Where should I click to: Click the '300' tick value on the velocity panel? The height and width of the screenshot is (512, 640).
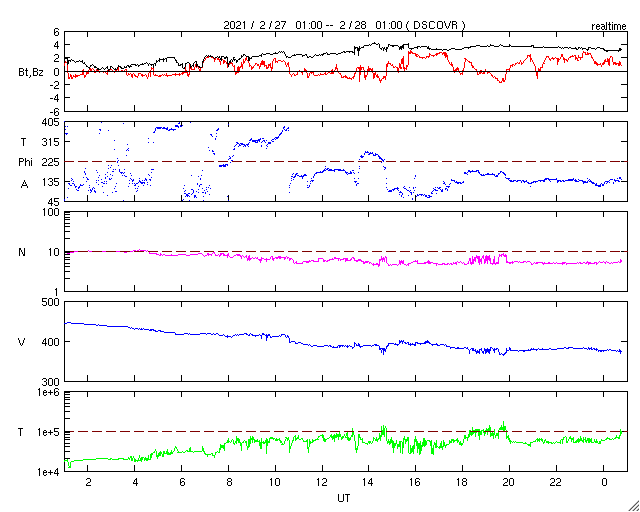[51, 382]
